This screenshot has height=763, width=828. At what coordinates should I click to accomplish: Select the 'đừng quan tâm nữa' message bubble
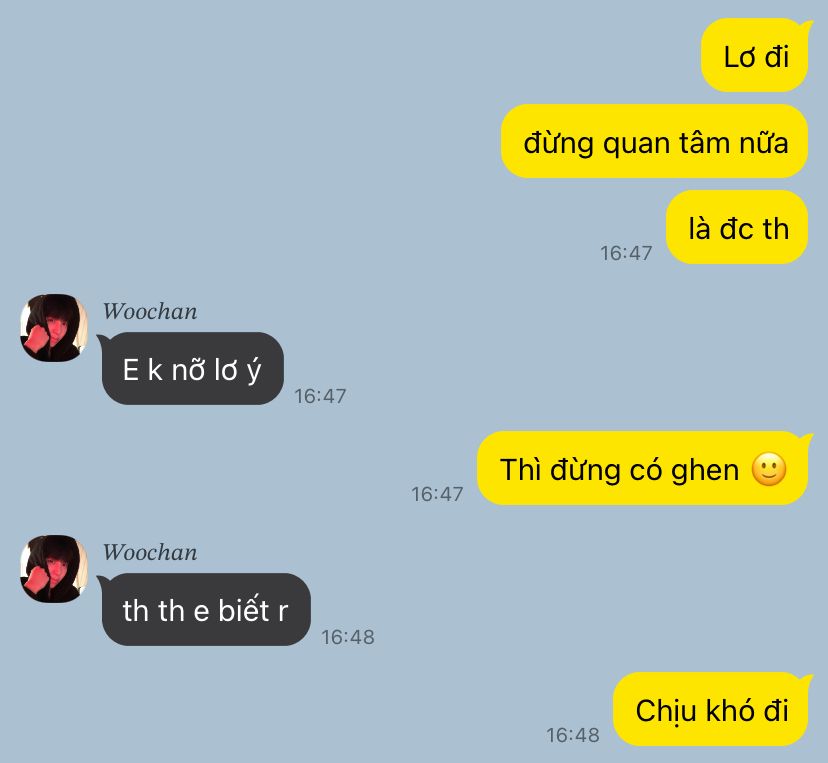654,141
